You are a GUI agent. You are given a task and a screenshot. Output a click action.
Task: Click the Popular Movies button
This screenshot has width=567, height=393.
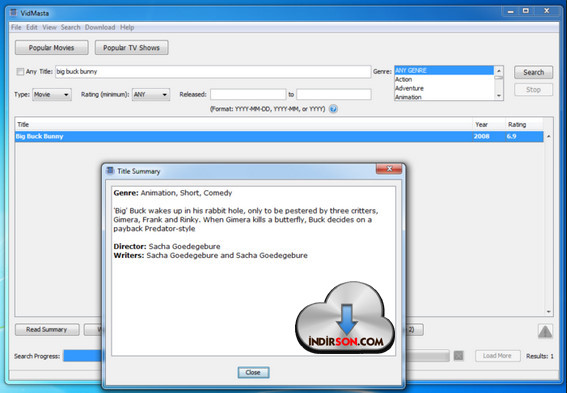[x=52, y=48]
